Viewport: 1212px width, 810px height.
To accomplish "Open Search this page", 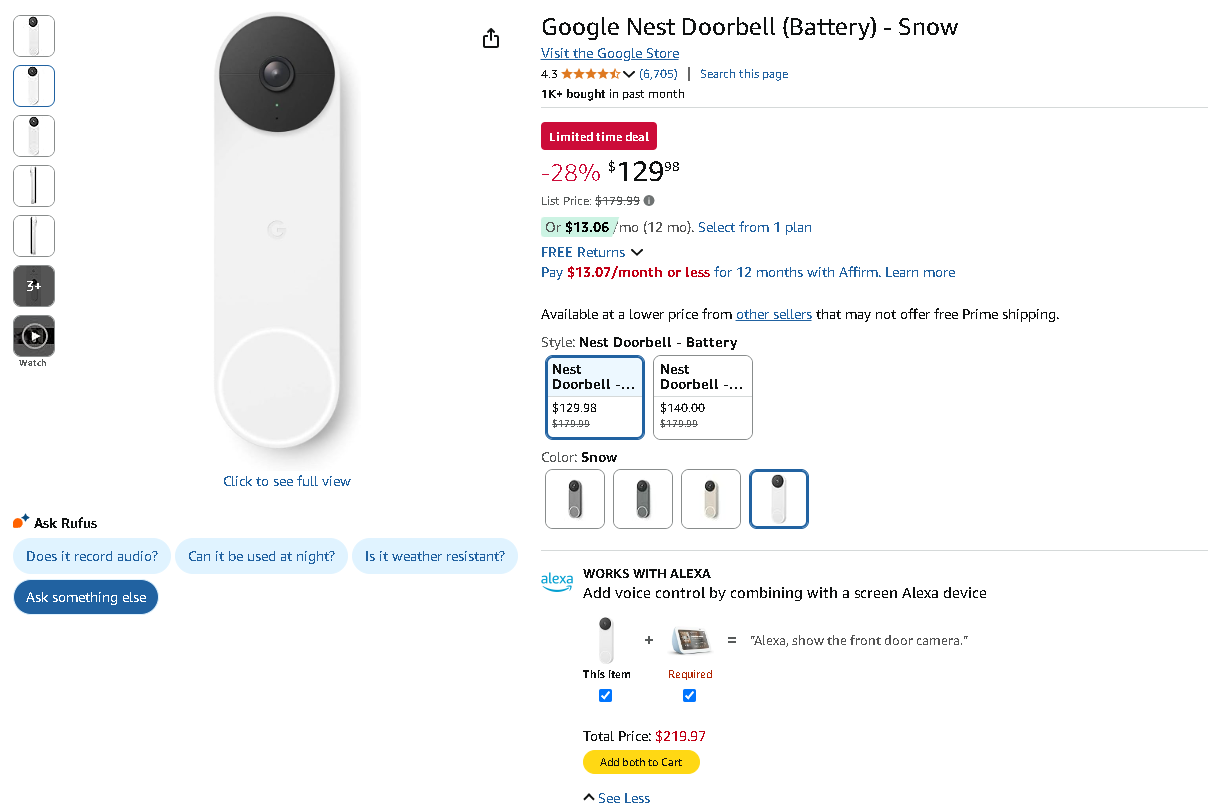I will coord(743,73).
